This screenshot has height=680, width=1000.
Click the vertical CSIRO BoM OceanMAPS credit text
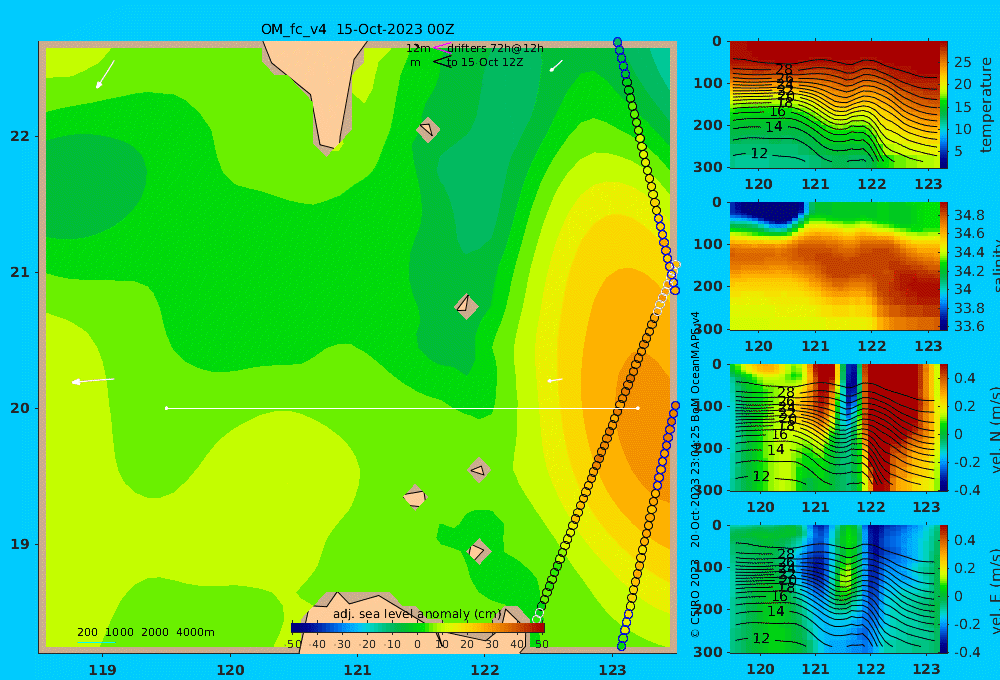[x=695, y=474]
